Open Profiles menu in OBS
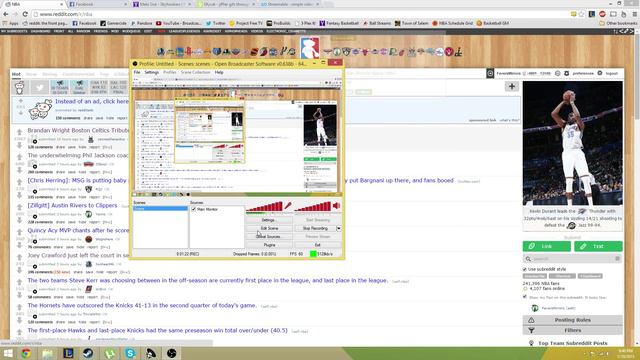The width and height of the screenshot is (640, 360). [x=169, y=72]
